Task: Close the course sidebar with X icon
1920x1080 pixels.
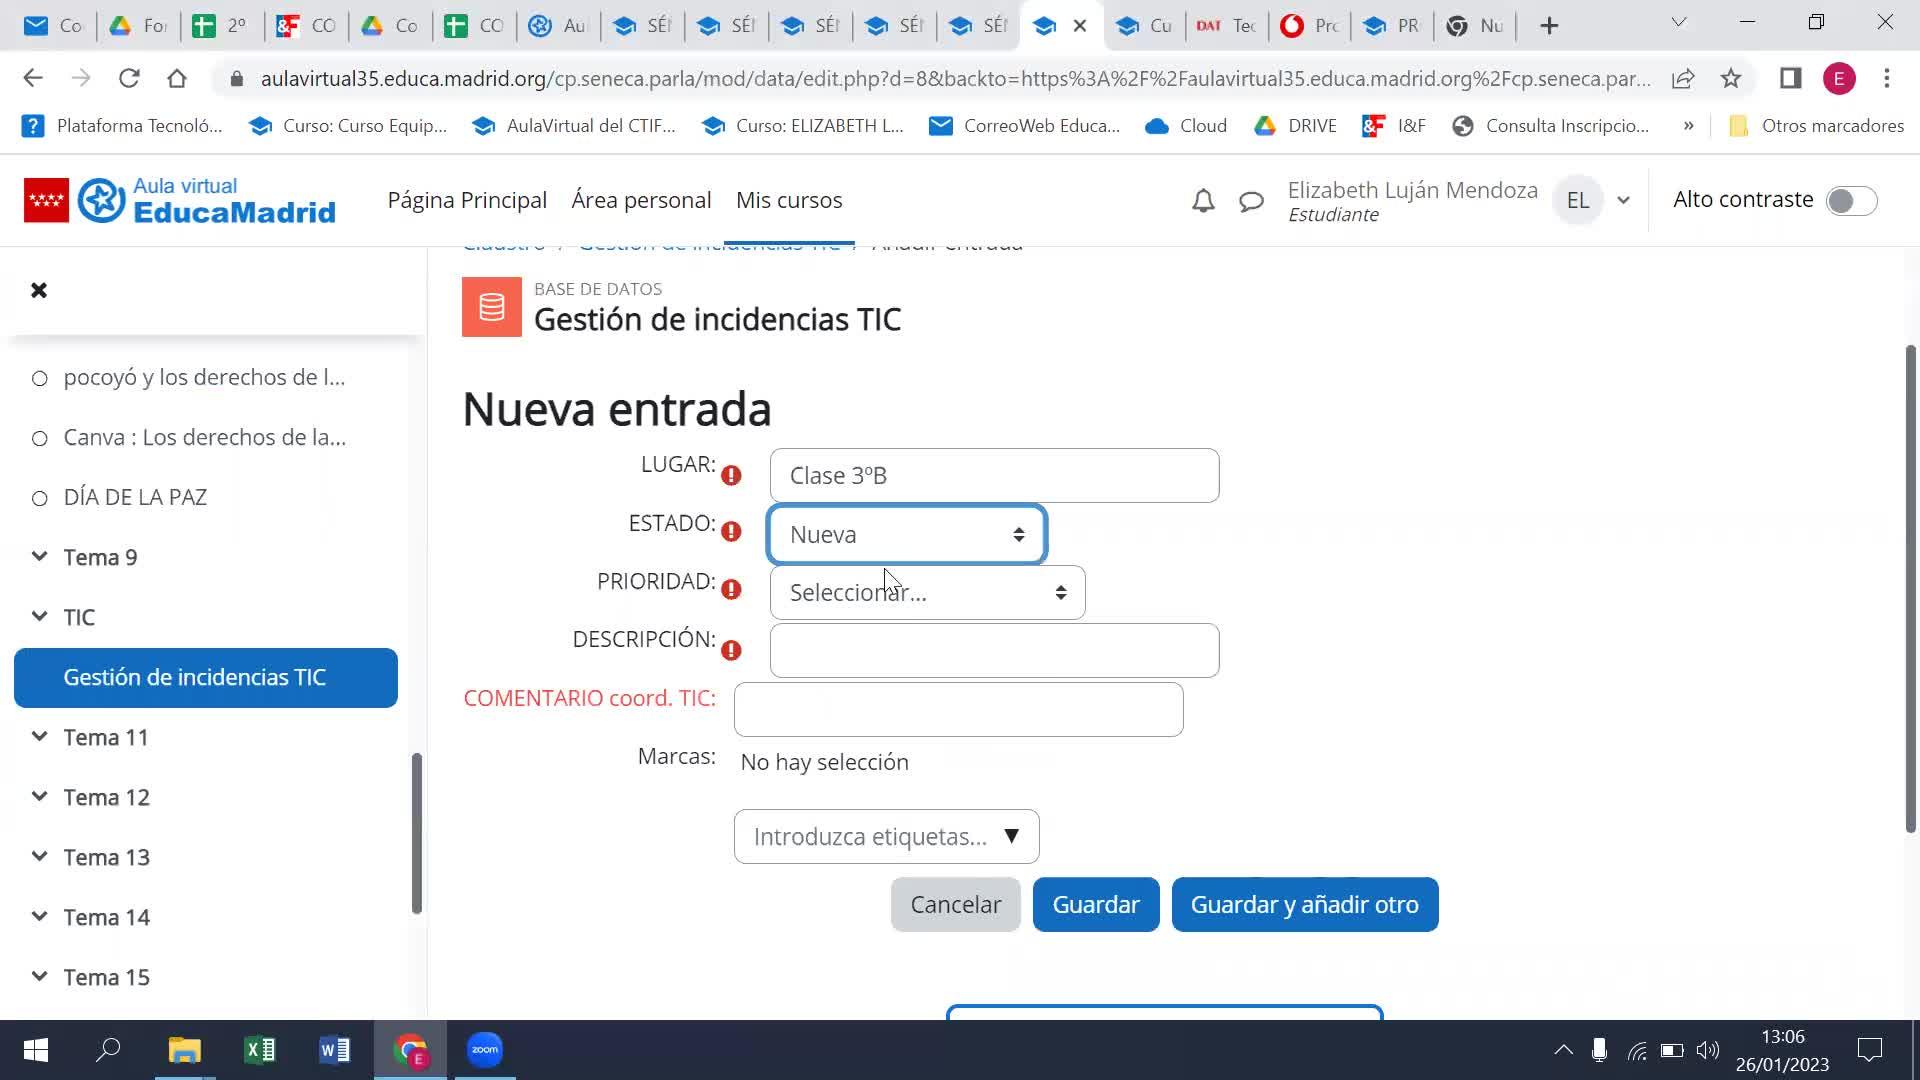Action: point(39,290)
